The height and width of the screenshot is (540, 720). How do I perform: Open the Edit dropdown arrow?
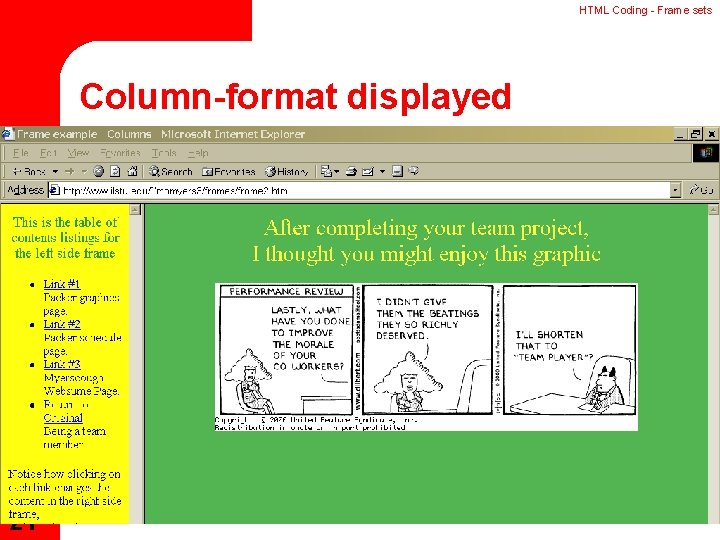click(x=382, y=171)
